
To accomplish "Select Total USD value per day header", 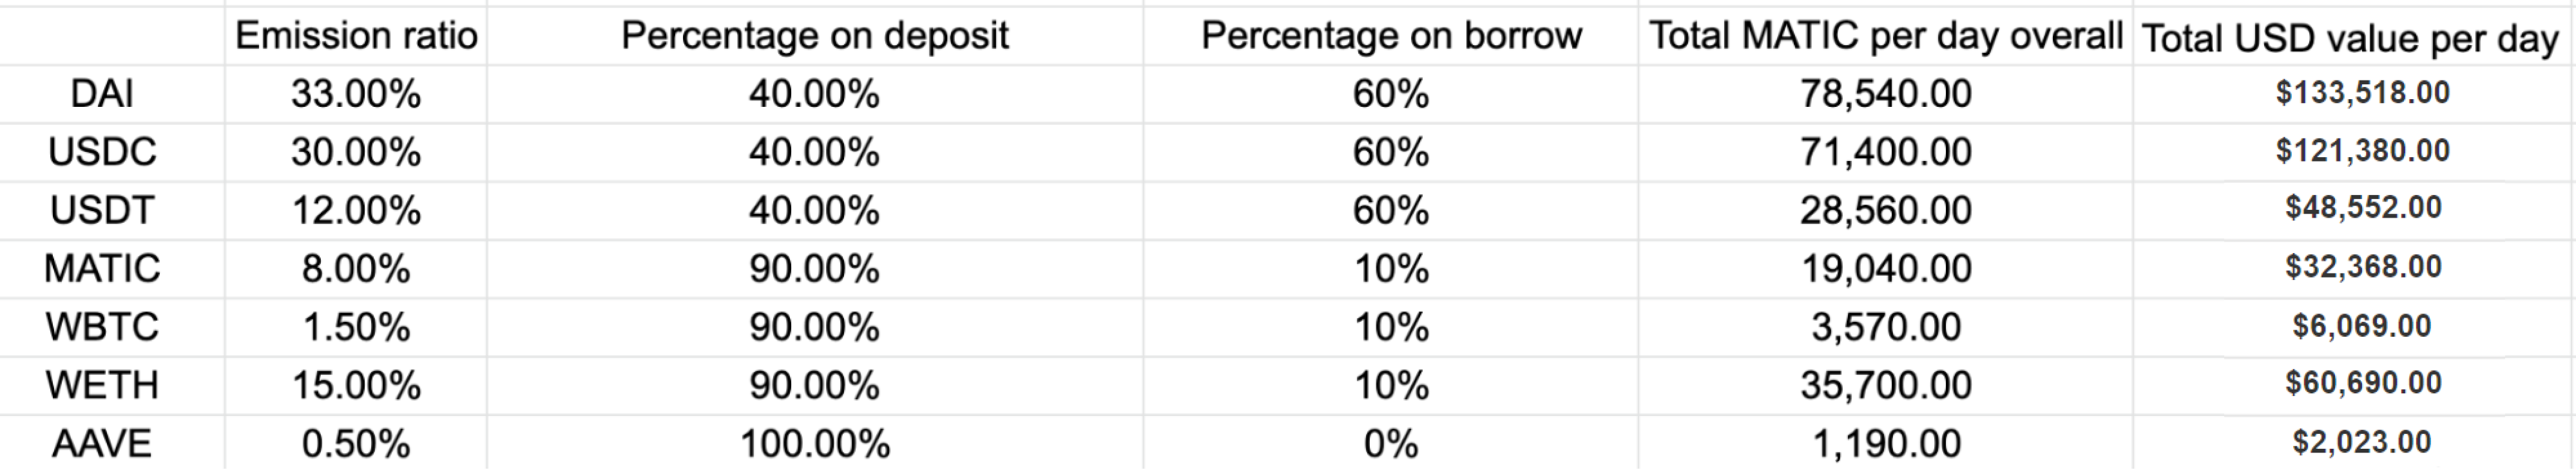I will (x=2350, y=39).
